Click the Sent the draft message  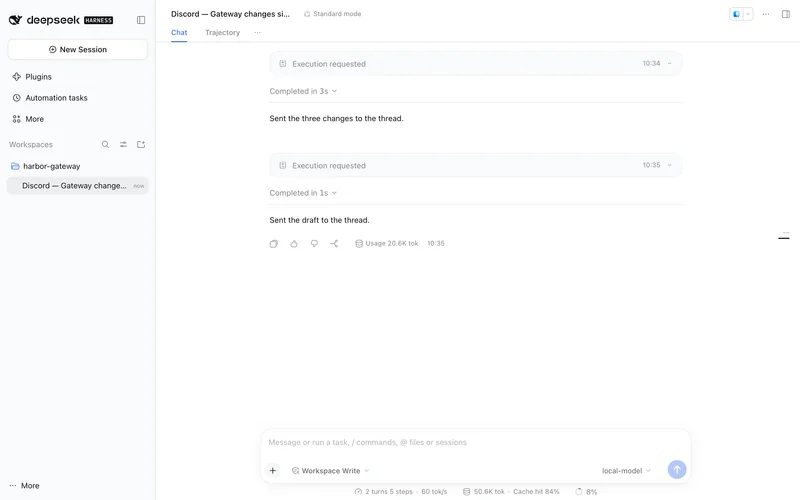[x=319, y=220]
